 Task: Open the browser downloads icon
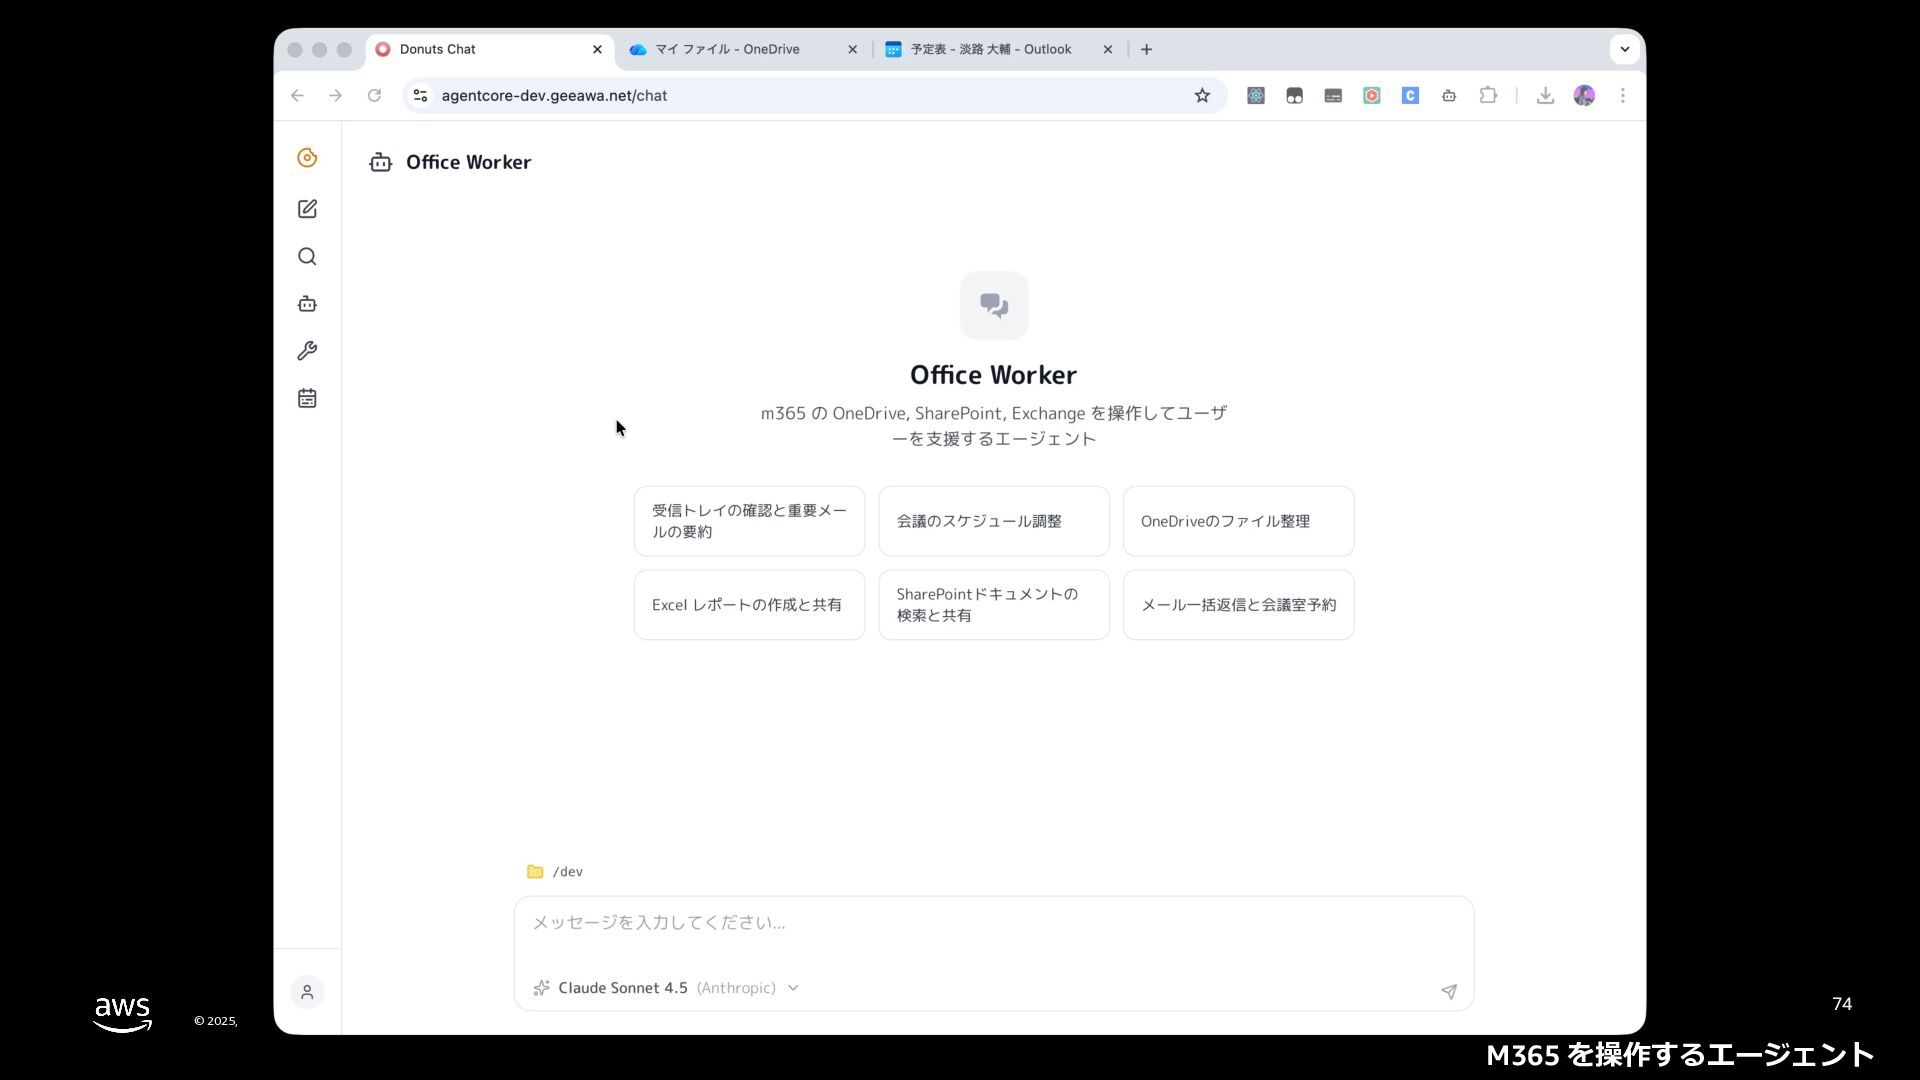(x=1545, y=96)
